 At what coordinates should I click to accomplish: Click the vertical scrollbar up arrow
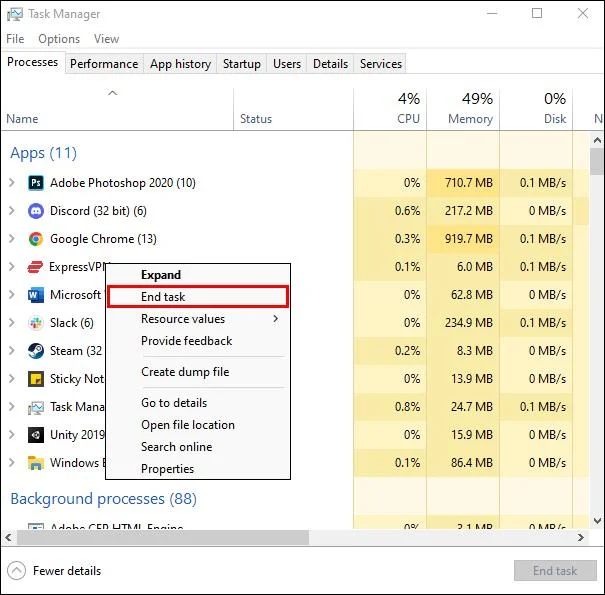tap(597, 140)
